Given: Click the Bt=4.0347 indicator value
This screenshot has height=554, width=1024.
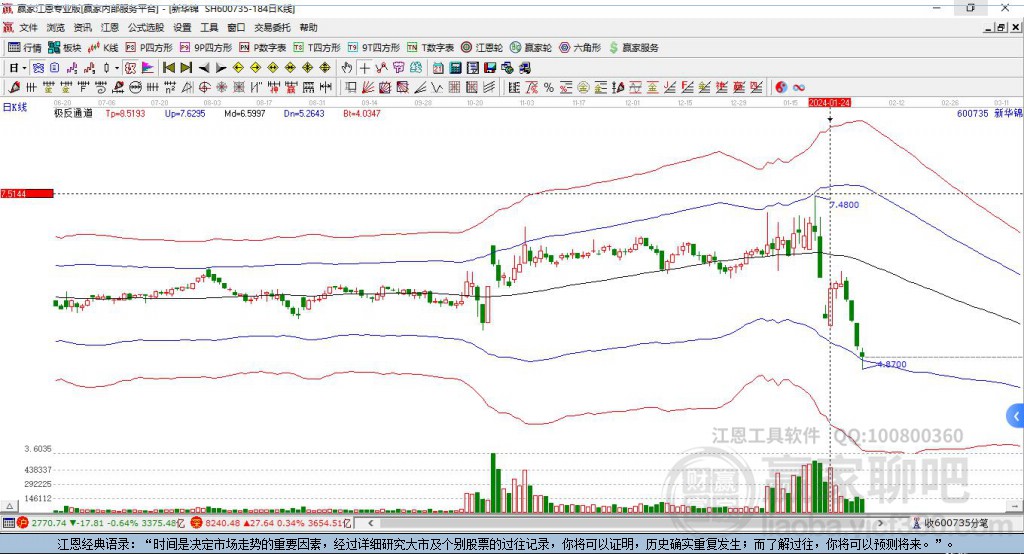Looking at the screenshot, I should pyautogui.click(x=362, y=114).
